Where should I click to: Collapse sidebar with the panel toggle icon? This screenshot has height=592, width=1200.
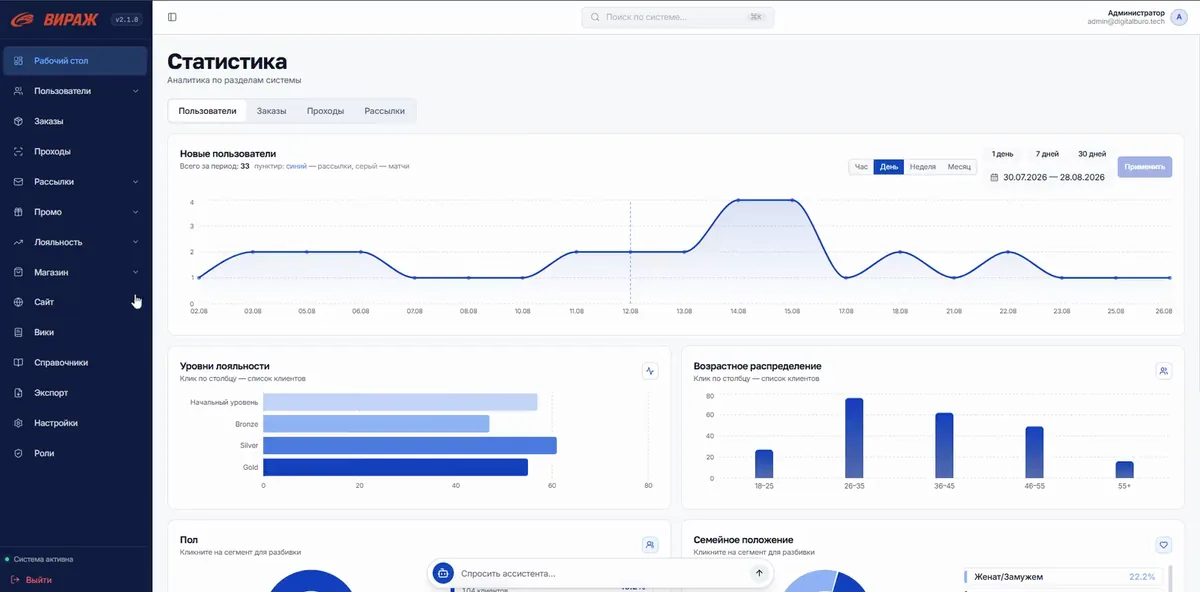172,17
